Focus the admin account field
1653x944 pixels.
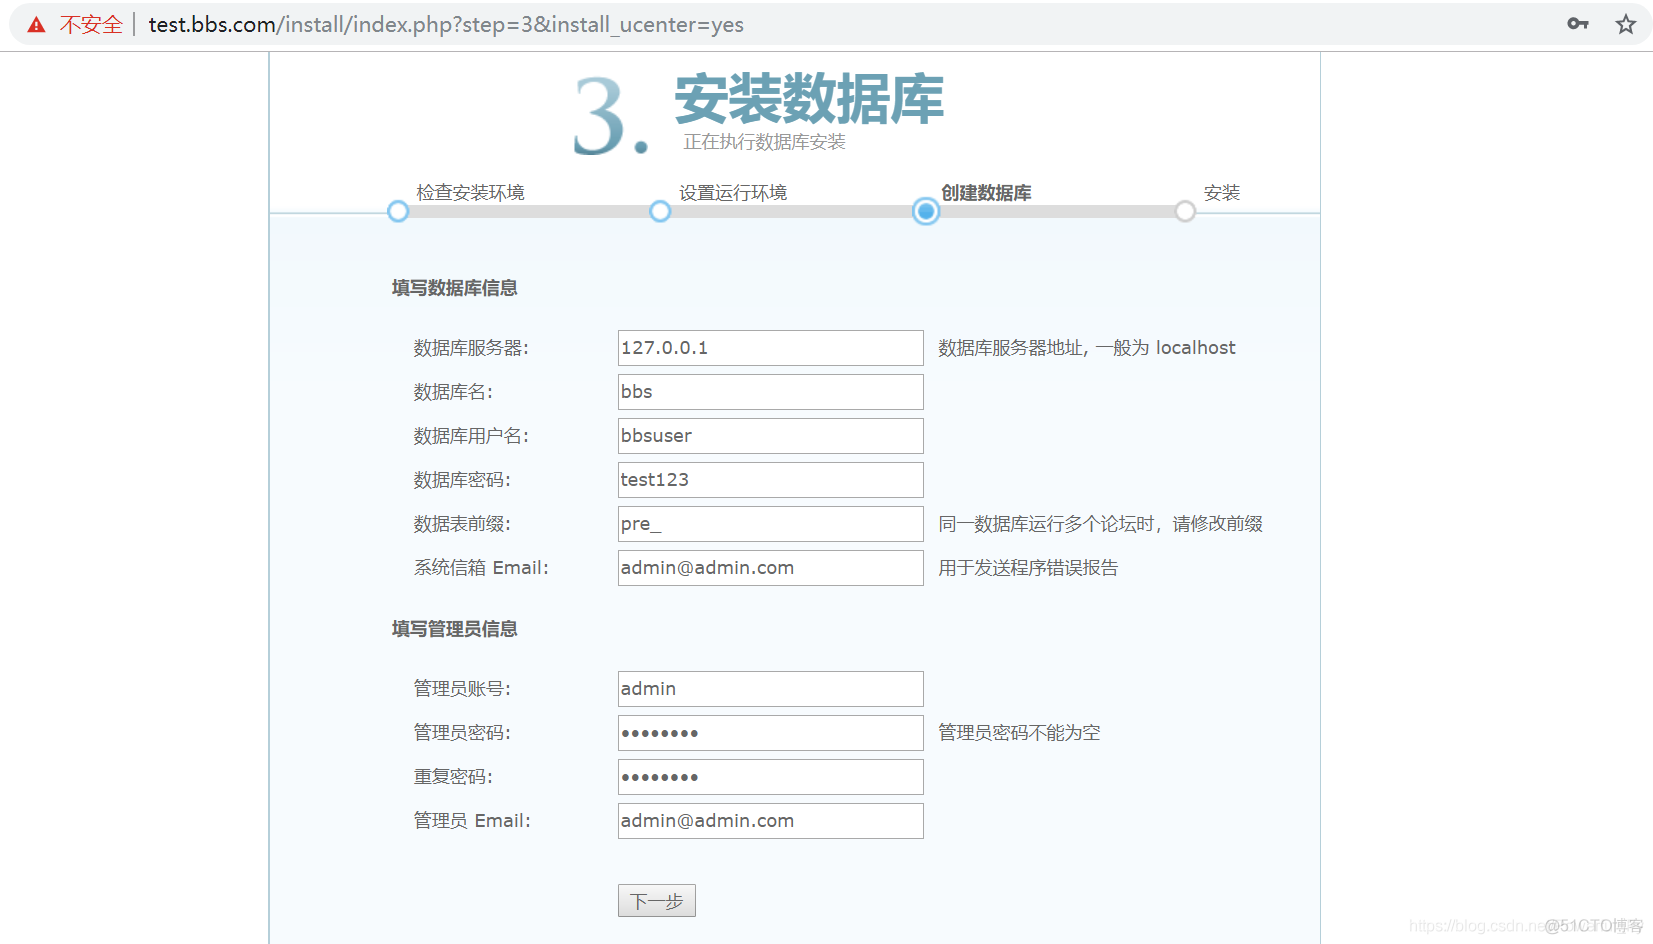(x=771, y=689)
